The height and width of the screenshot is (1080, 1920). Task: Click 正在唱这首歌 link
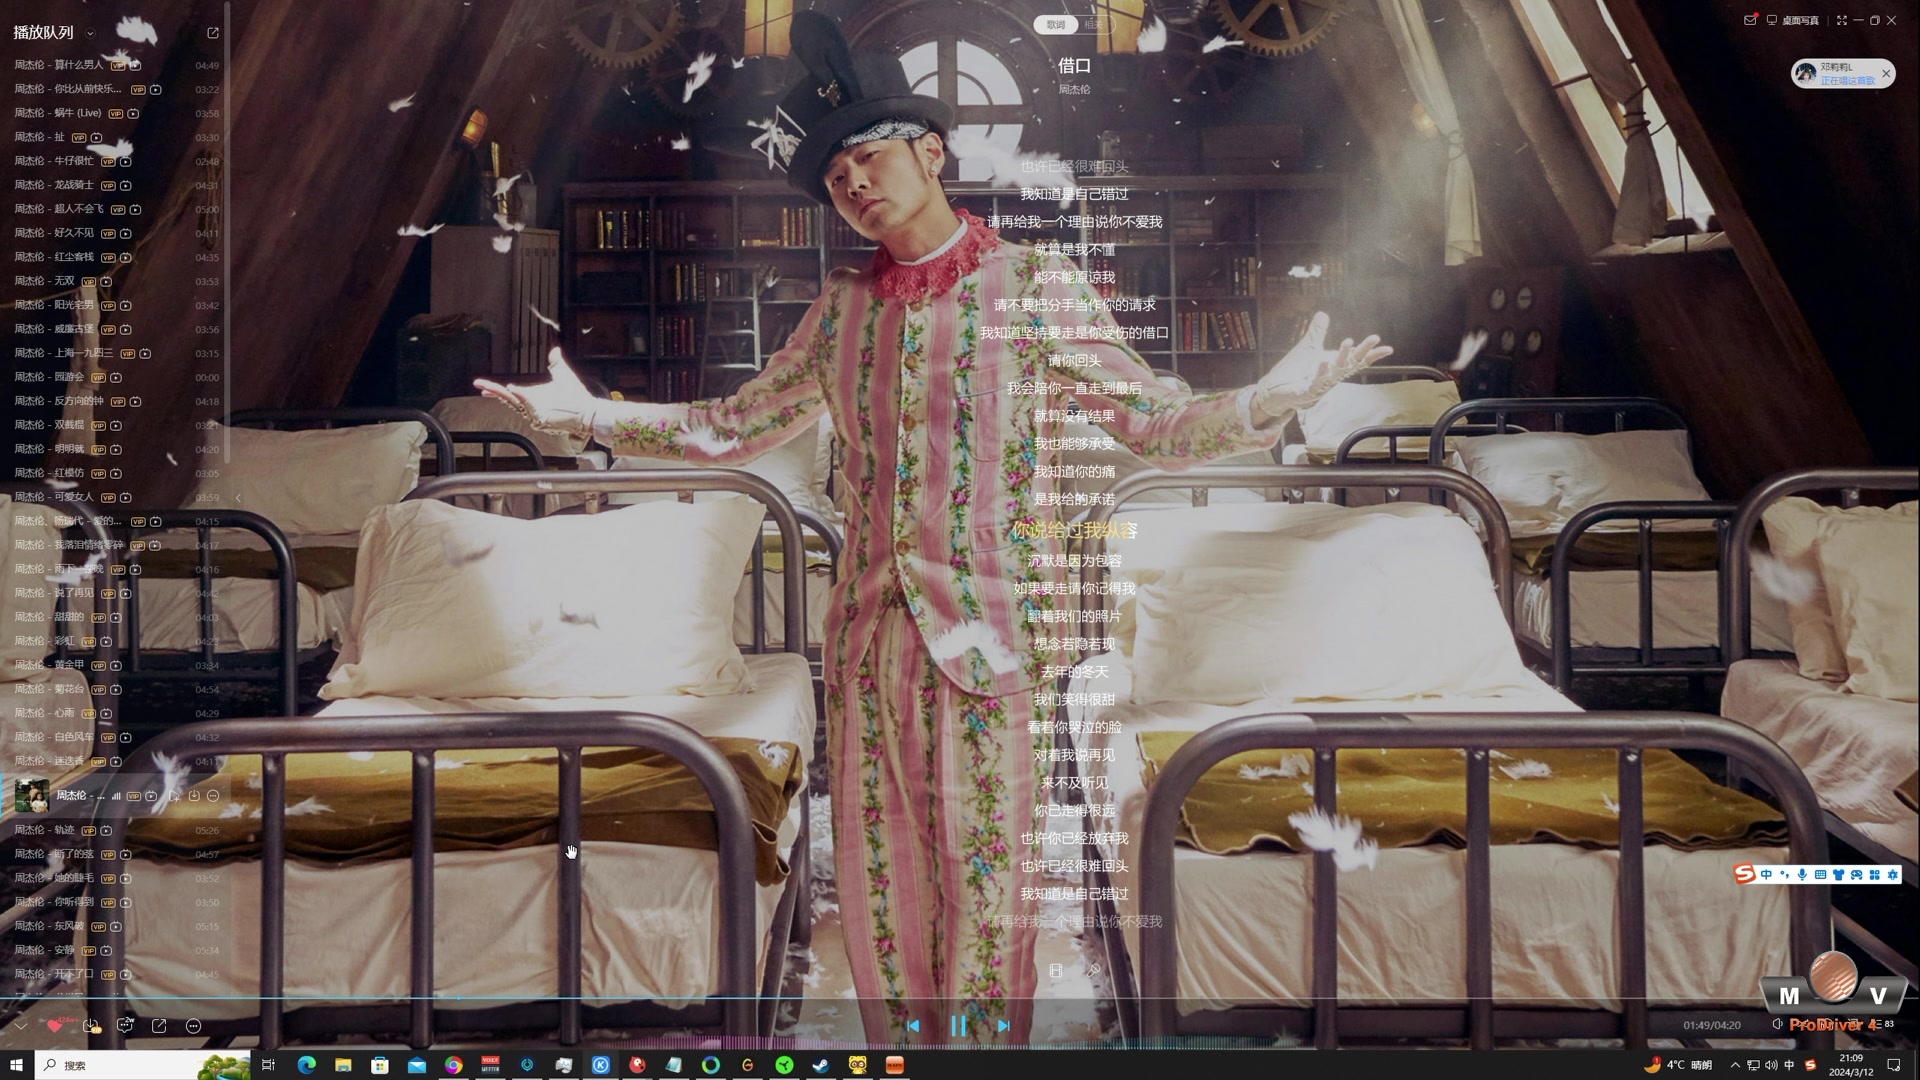pos(1847,80)
